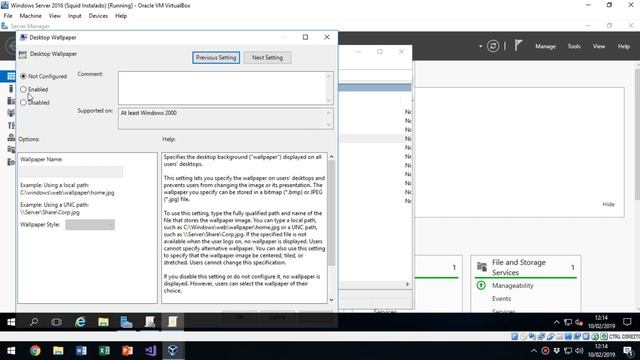Image resolution: width=640 pixels, height=360 pixels.
Task: Open File Explorer on guest taskbar
Action: [103, 322]
